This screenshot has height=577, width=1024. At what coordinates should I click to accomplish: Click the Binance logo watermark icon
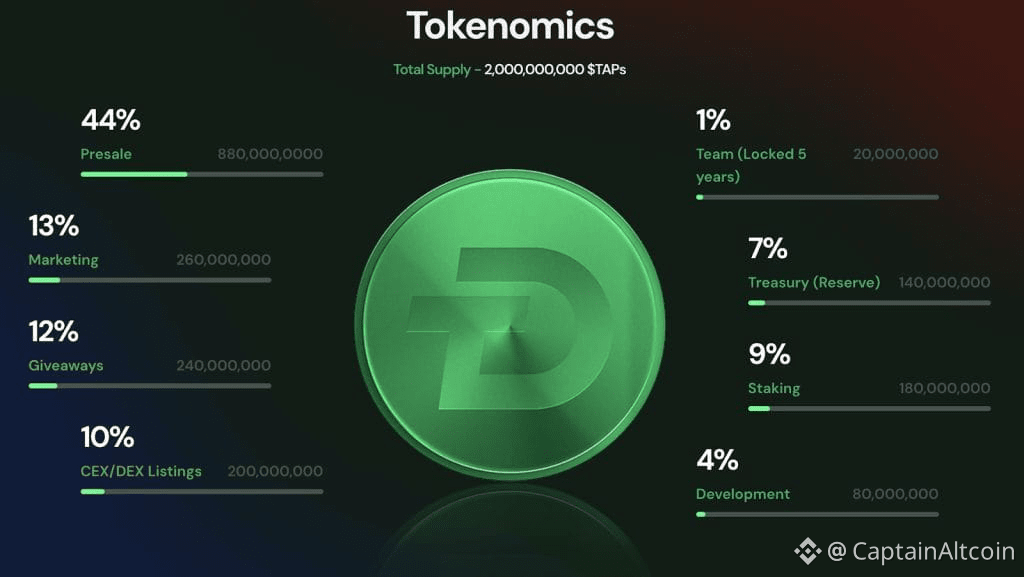click(807, 551)
